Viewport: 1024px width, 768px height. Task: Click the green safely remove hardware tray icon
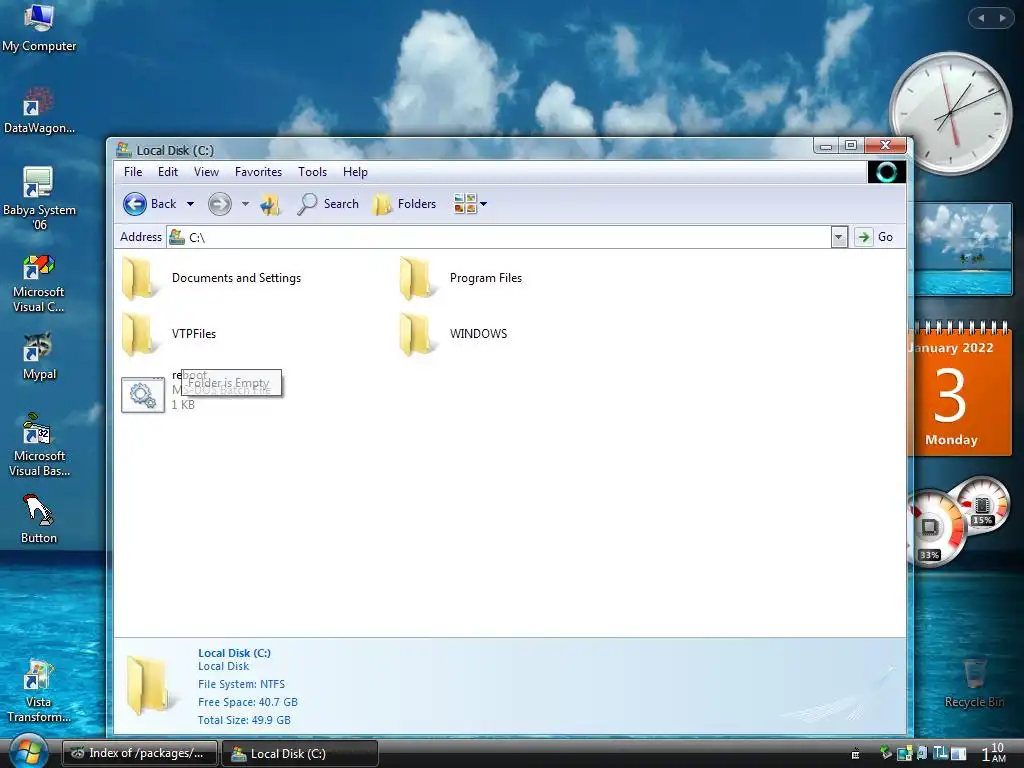(886, 752)
